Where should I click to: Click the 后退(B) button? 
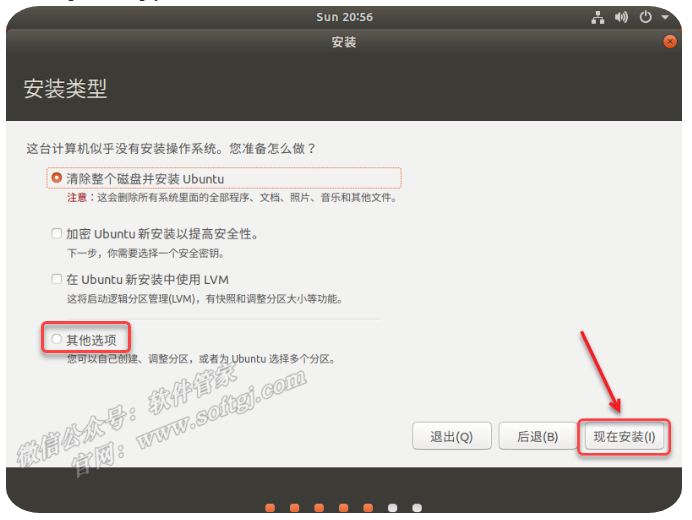pos(538,436)
